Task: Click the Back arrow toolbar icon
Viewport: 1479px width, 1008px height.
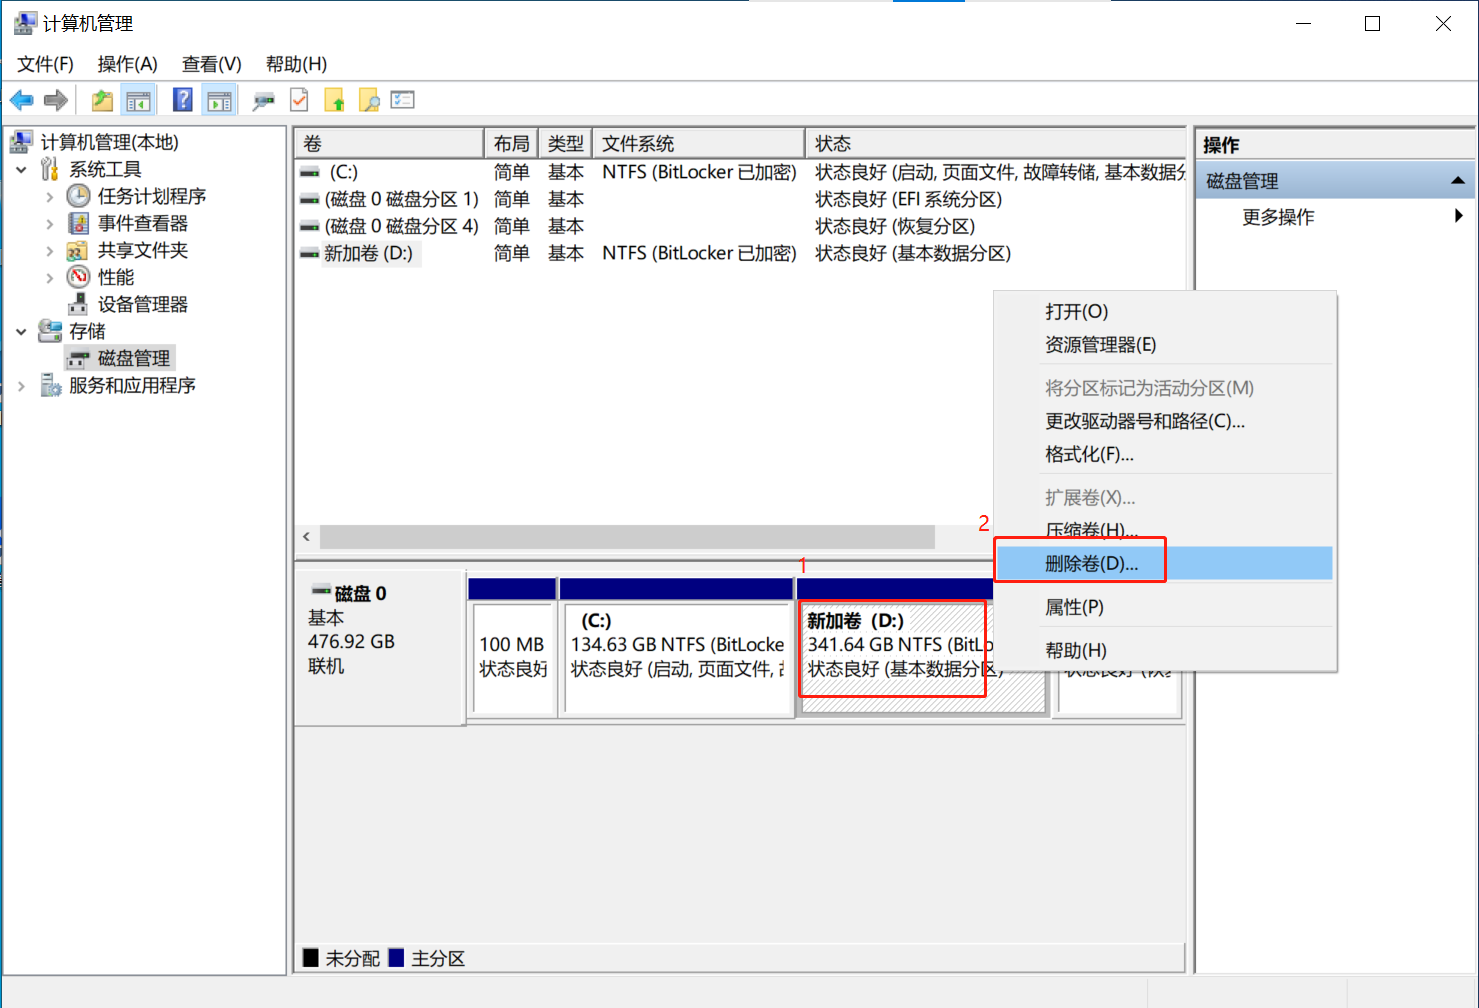Action: (x=22, y=100)
